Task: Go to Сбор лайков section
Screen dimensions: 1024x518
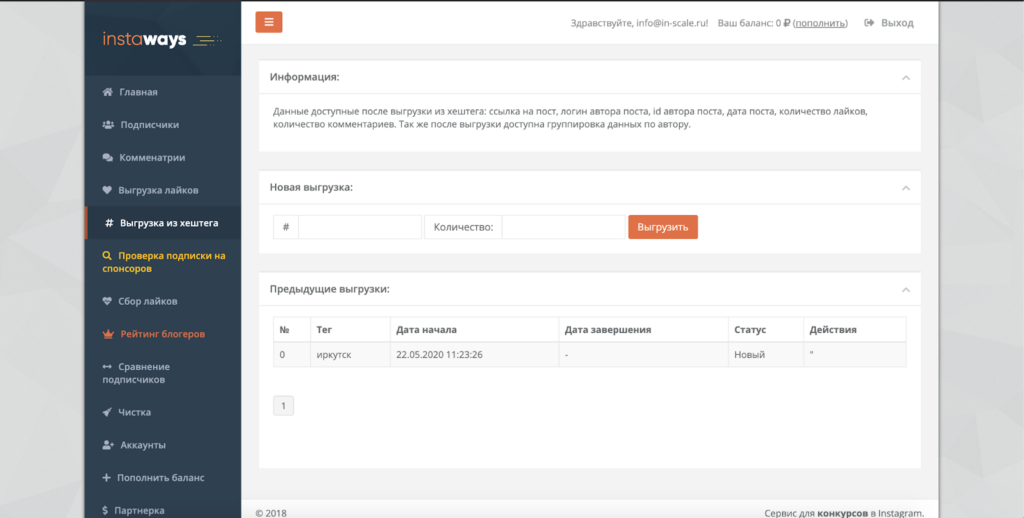Action: tap(148, 301)
